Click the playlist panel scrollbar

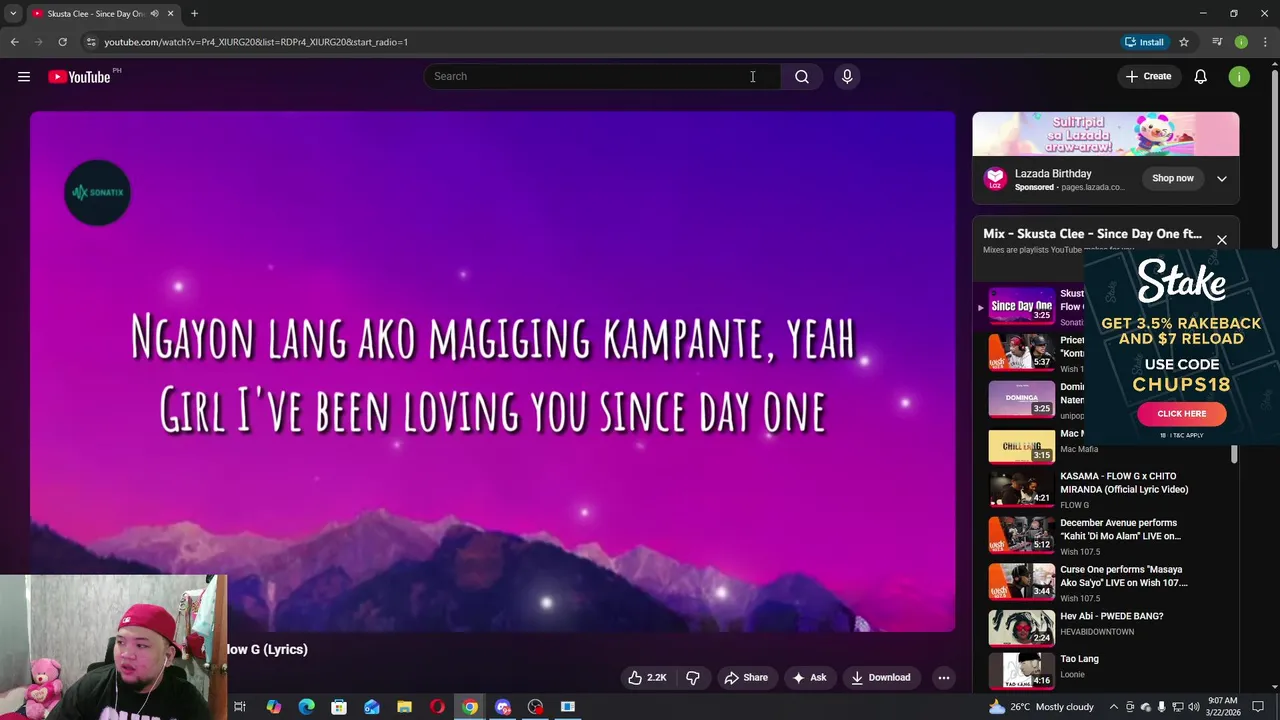pos(1234,455)
